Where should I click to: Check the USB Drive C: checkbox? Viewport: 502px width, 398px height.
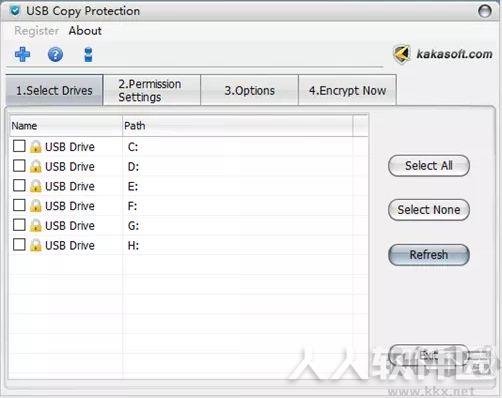coord(19,146)
